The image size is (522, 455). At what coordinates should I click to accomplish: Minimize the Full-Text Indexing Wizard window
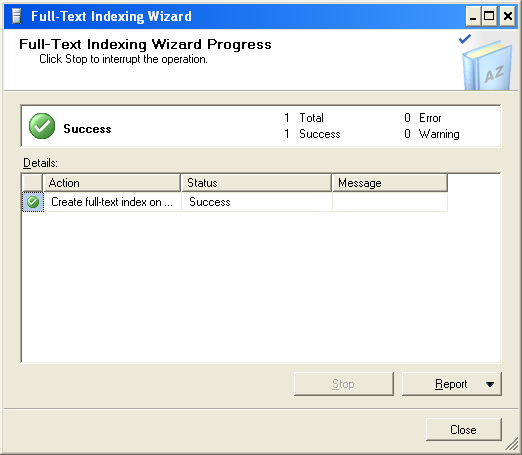click(473, 16)
